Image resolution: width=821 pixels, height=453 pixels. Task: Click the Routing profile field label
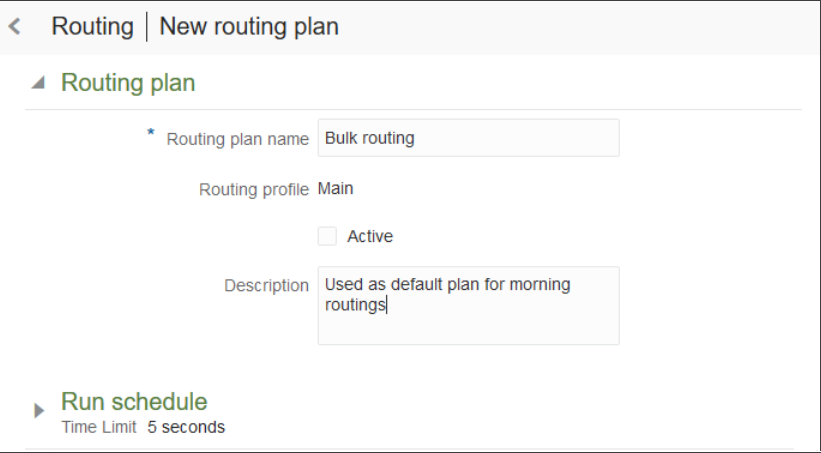[x=254, y=188]
